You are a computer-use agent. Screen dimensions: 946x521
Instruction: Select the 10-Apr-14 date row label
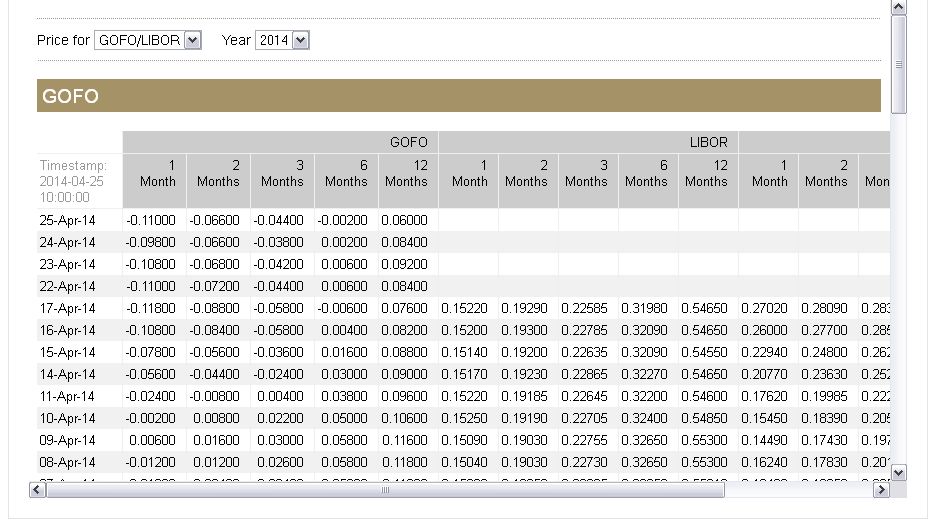pyautogui.click(x=67, y=418)
